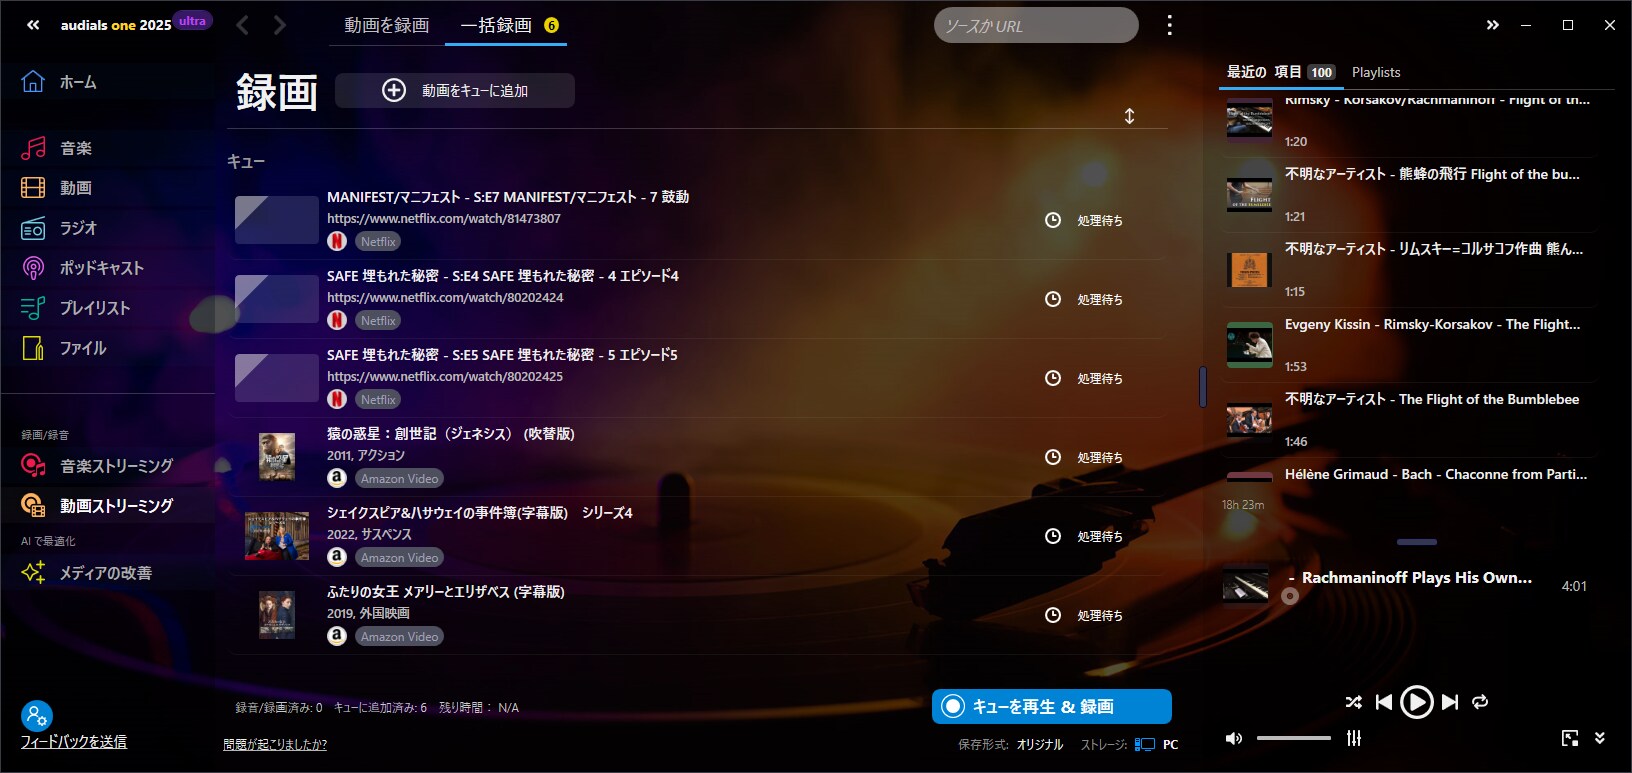Open the mini player view icon

point(1570,738)
